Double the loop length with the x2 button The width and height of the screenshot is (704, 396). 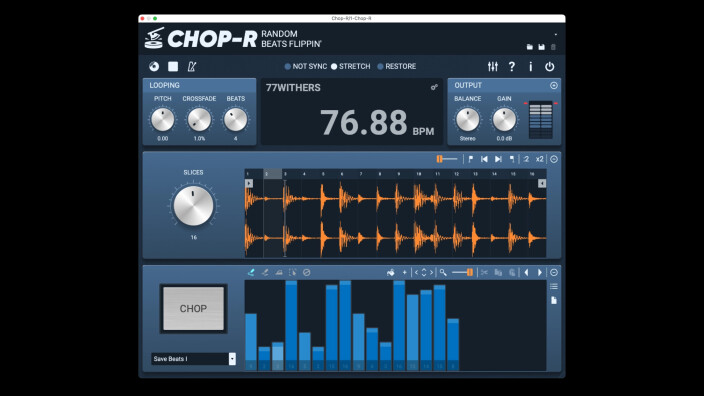click(x=540, y=159)
